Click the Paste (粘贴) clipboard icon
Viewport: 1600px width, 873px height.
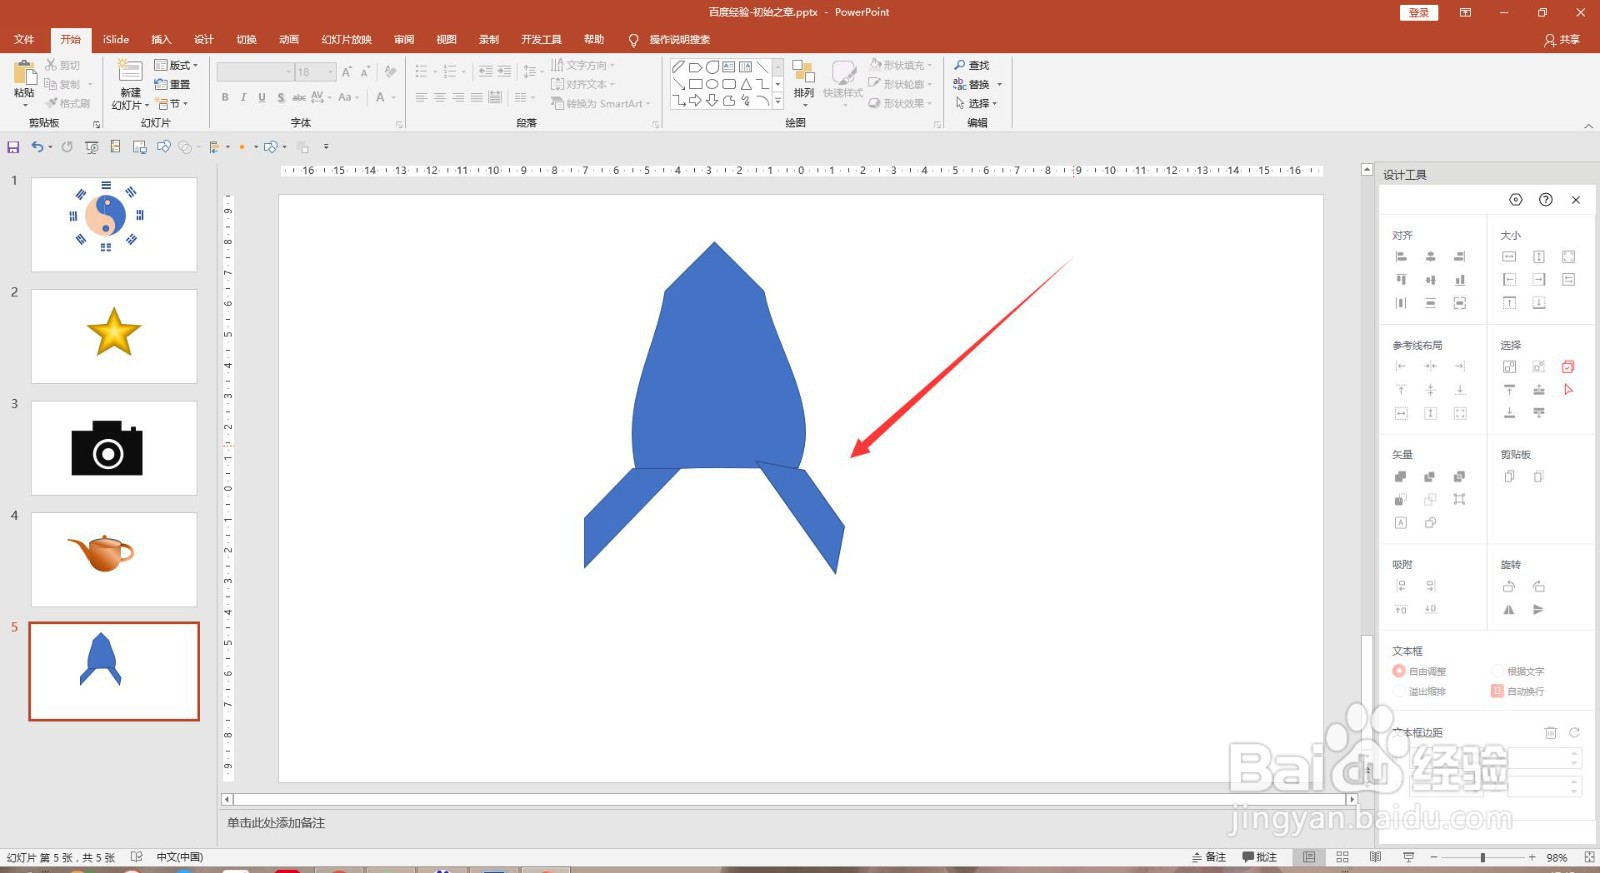coord(24,75)
